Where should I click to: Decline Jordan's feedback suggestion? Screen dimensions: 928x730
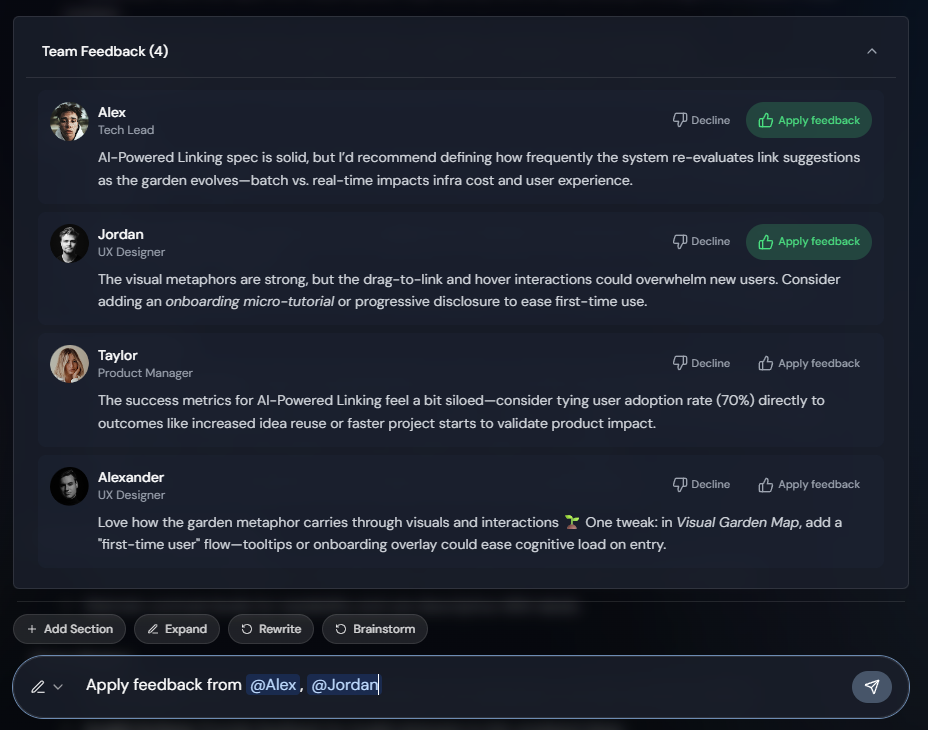(x=701, y=241)
